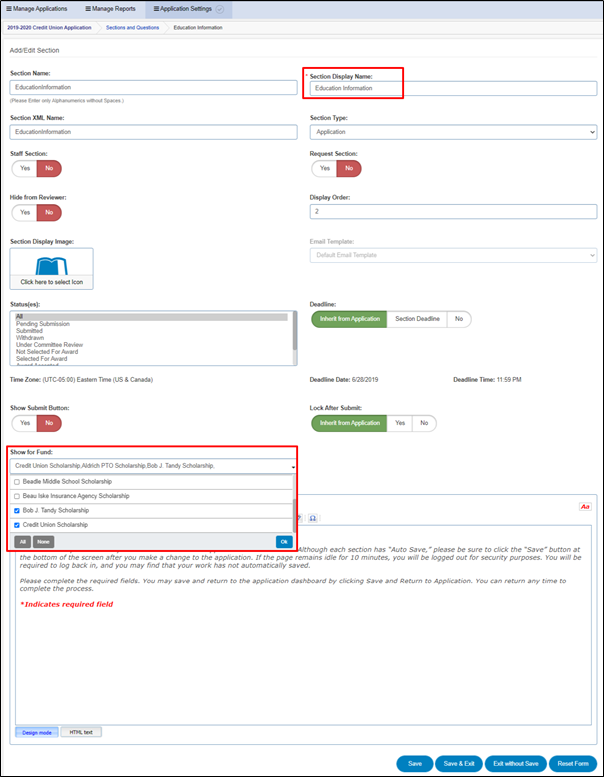The height and width of the screenshot is (777, 604).
Task: Expand the Section Type dropdown
Action: (453, 131)
